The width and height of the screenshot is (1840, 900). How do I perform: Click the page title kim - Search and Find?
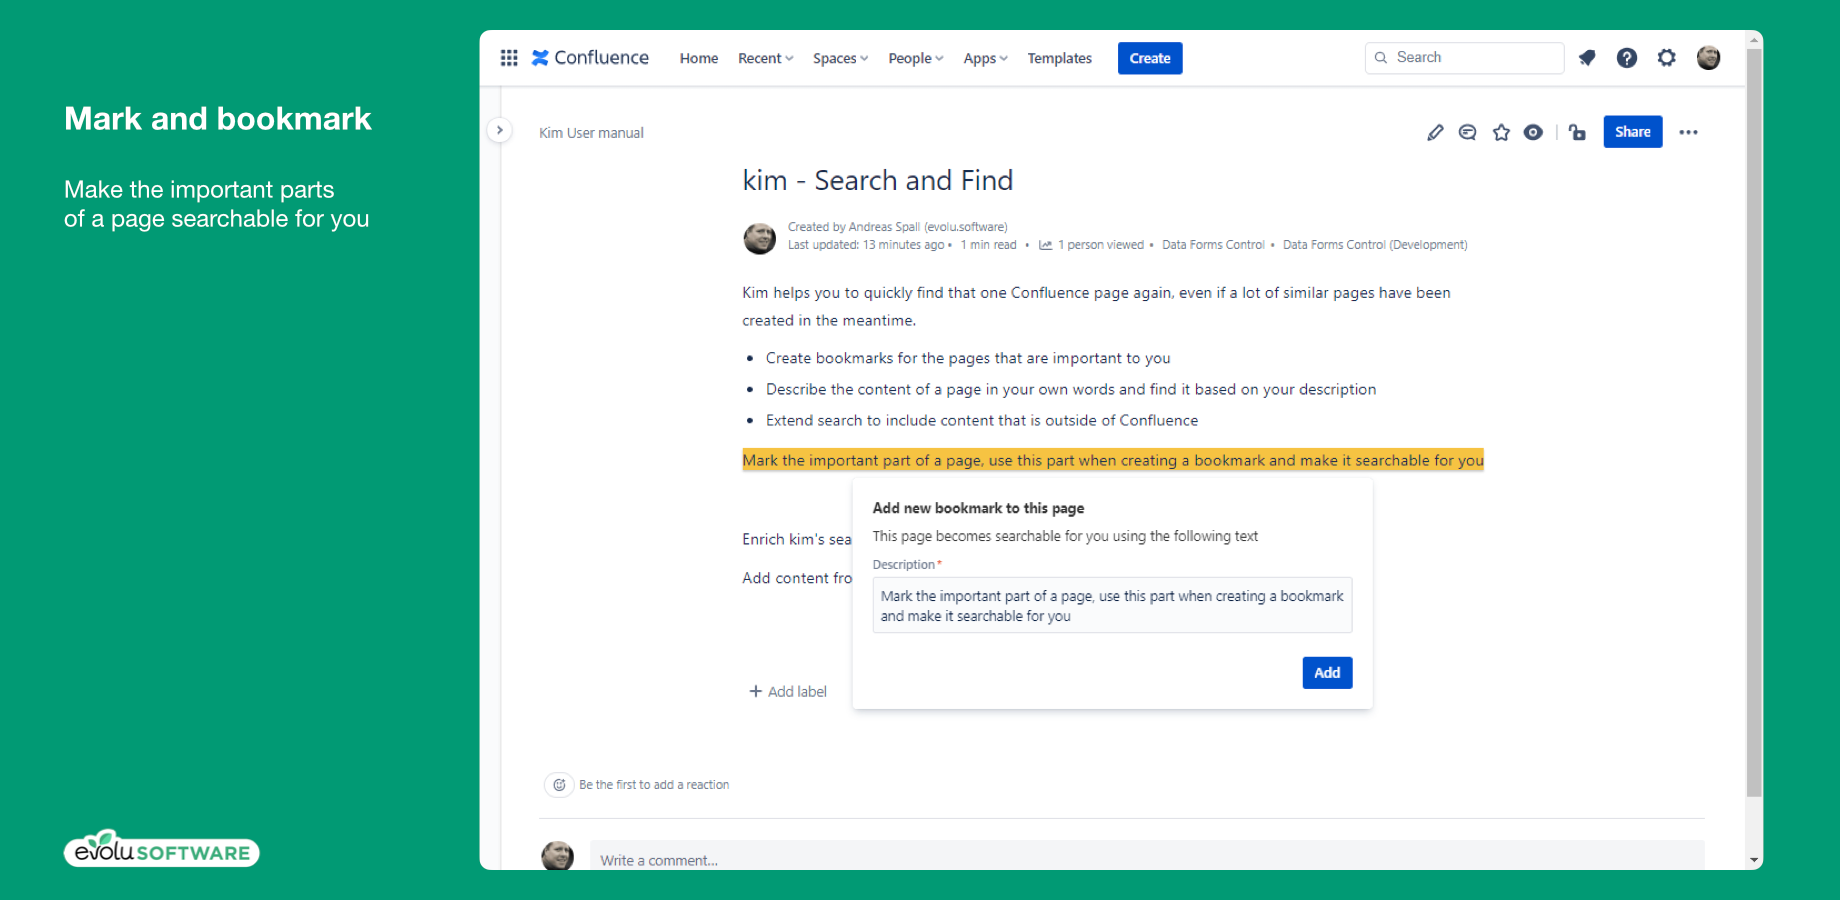[x=878, y=181]
